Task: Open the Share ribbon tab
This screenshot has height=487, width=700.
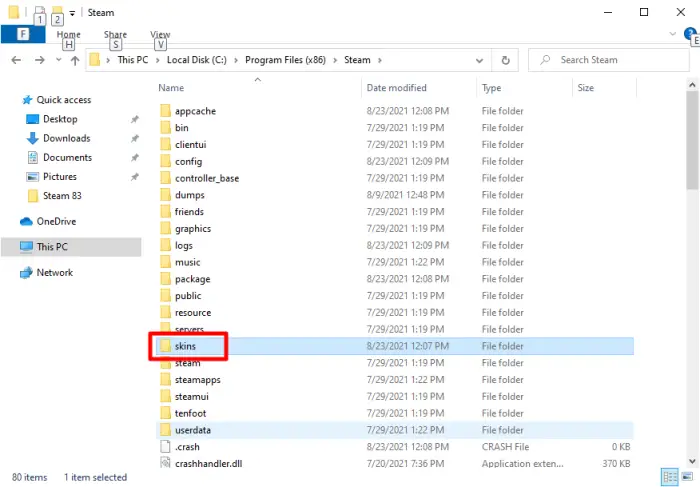Action: point(115,34)
